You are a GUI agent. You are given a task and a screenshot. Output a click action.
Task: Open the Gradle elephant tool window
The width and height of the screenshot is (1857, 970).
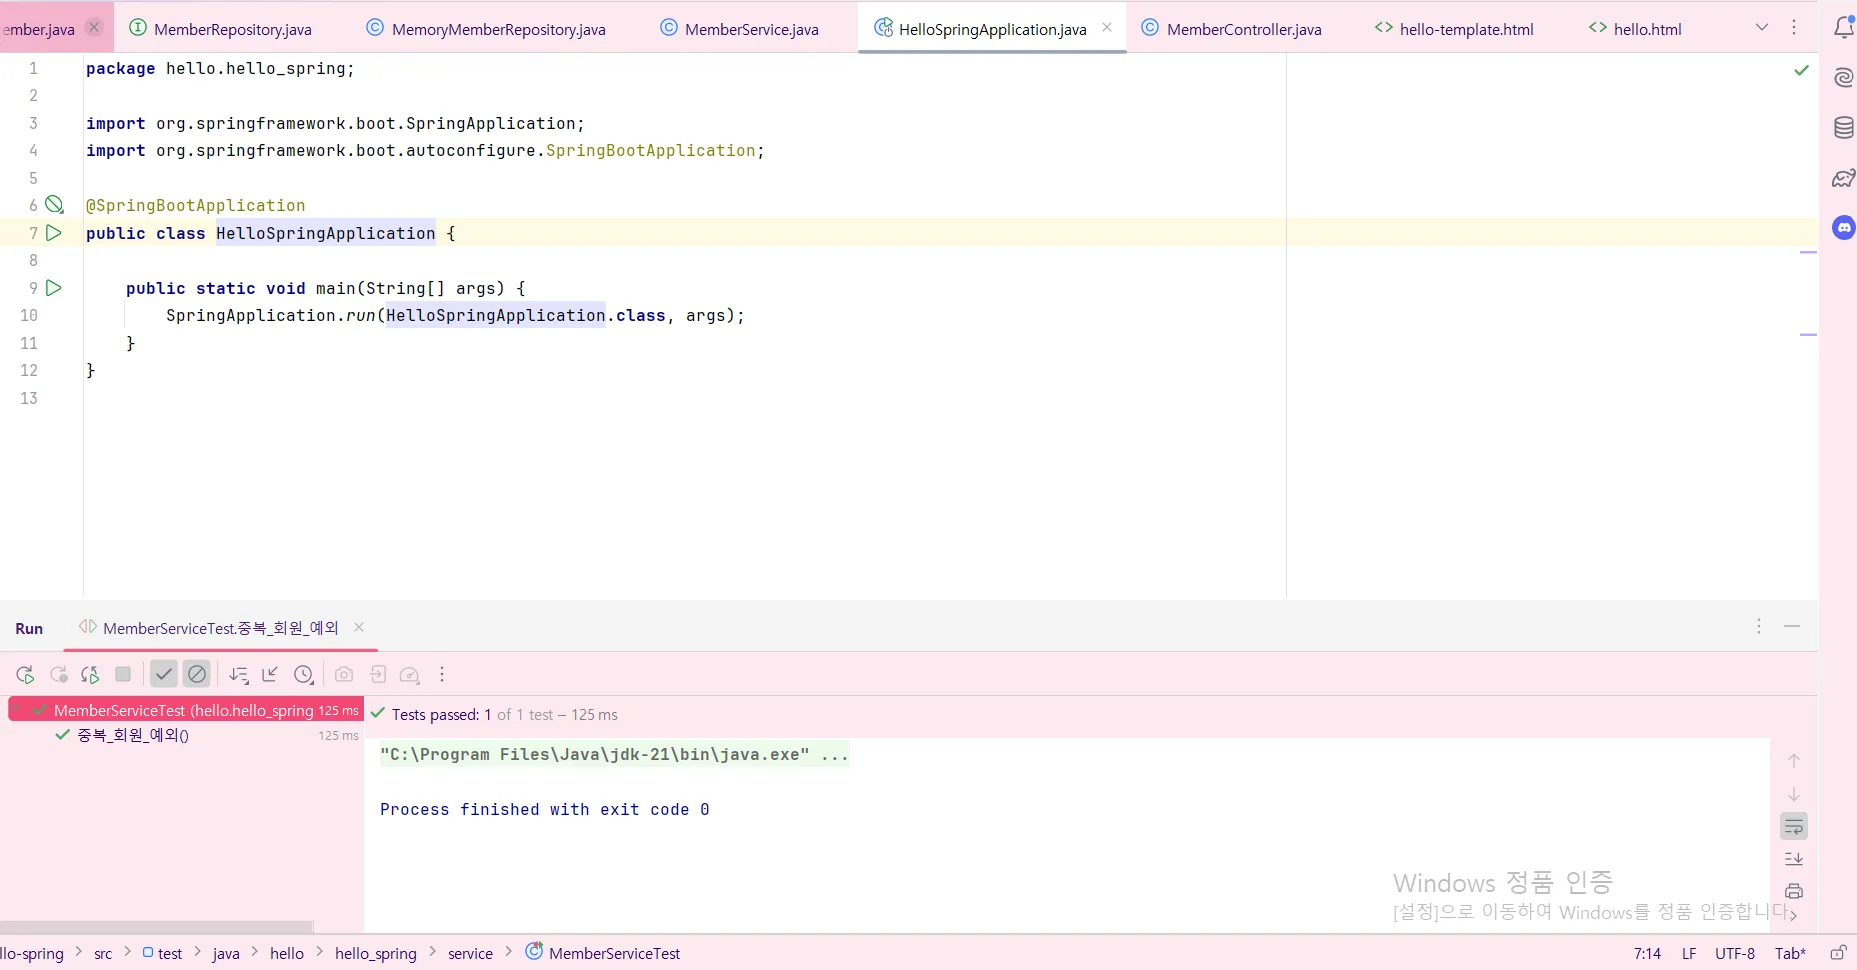(x=1843, y=178)
